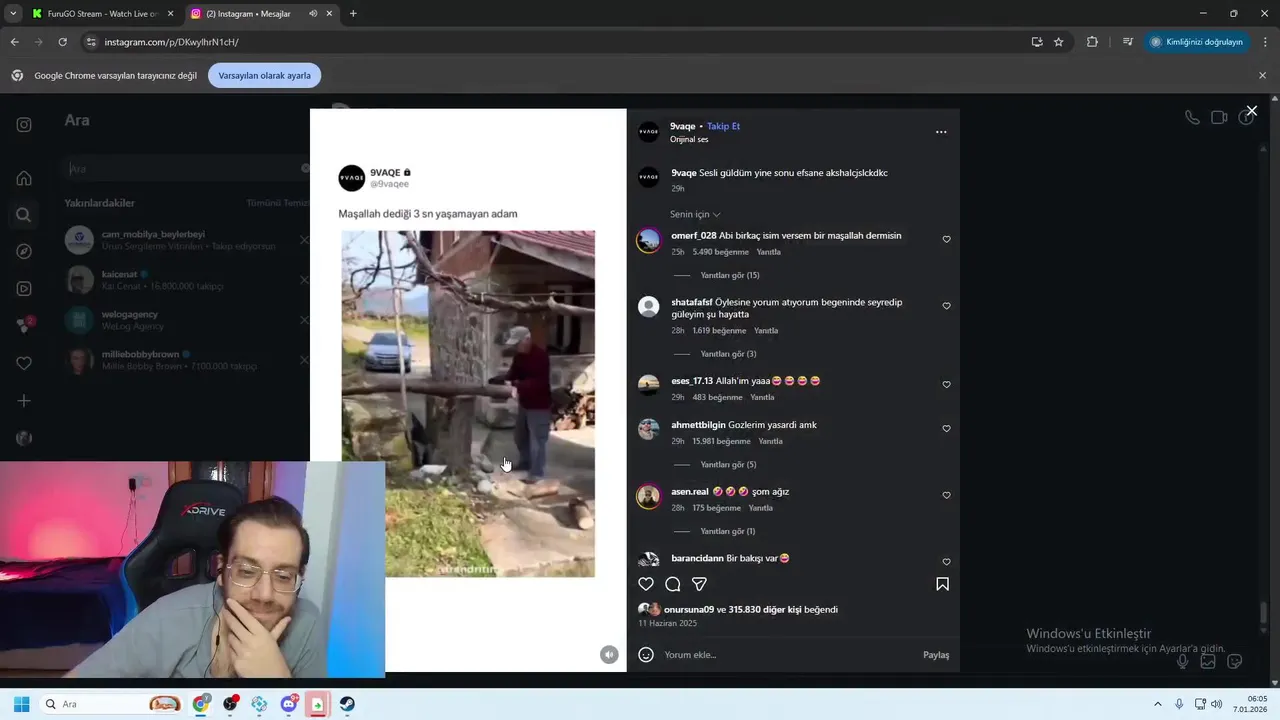Like the post with the heart icon

646,584
